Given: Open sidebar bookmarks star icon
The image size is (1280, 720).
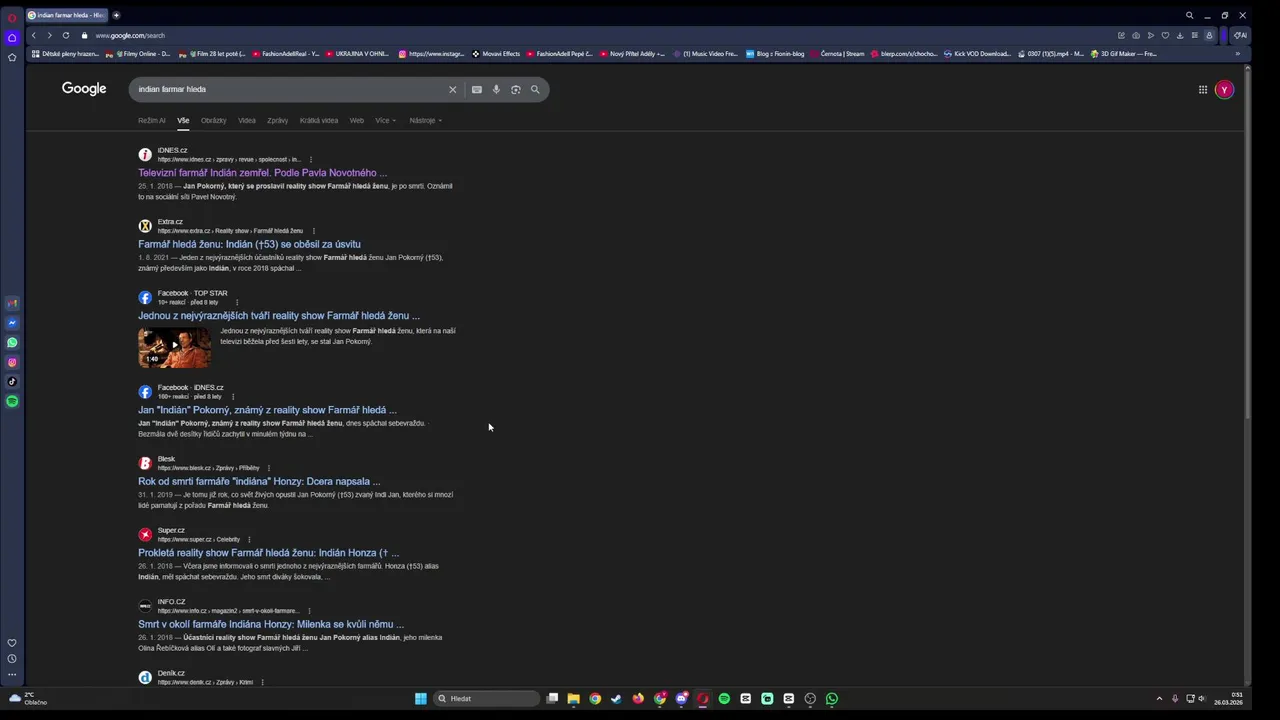Looking at the screenshot, I should [12, 57].
